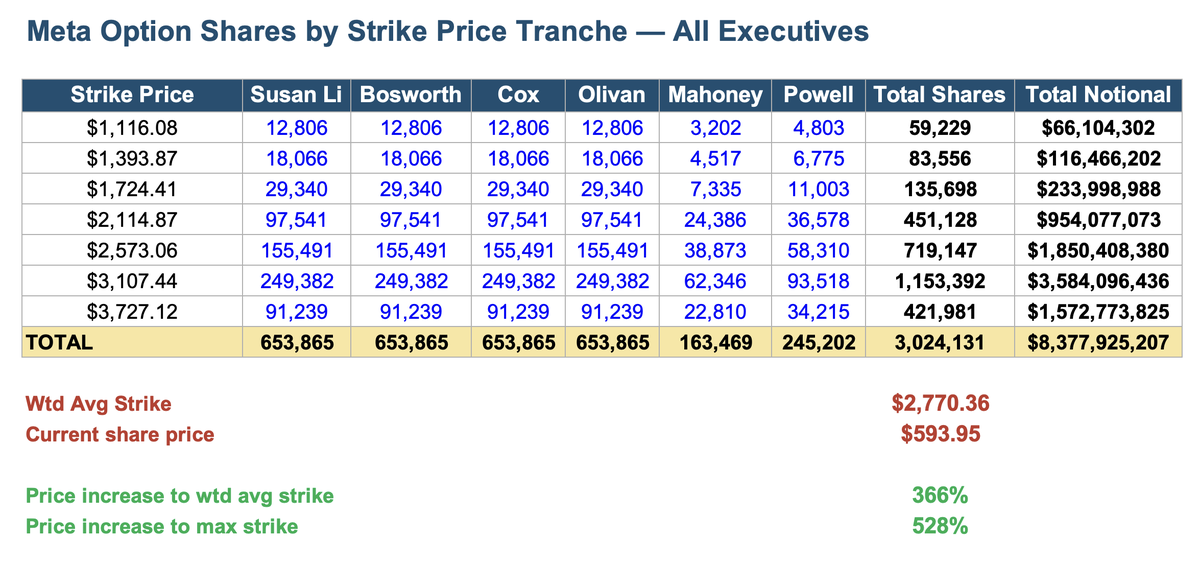This screenshot has height=561, width=1200.
Task: Select Mahoney's 4,517 shares cell
Action: [x=714, y=158]
